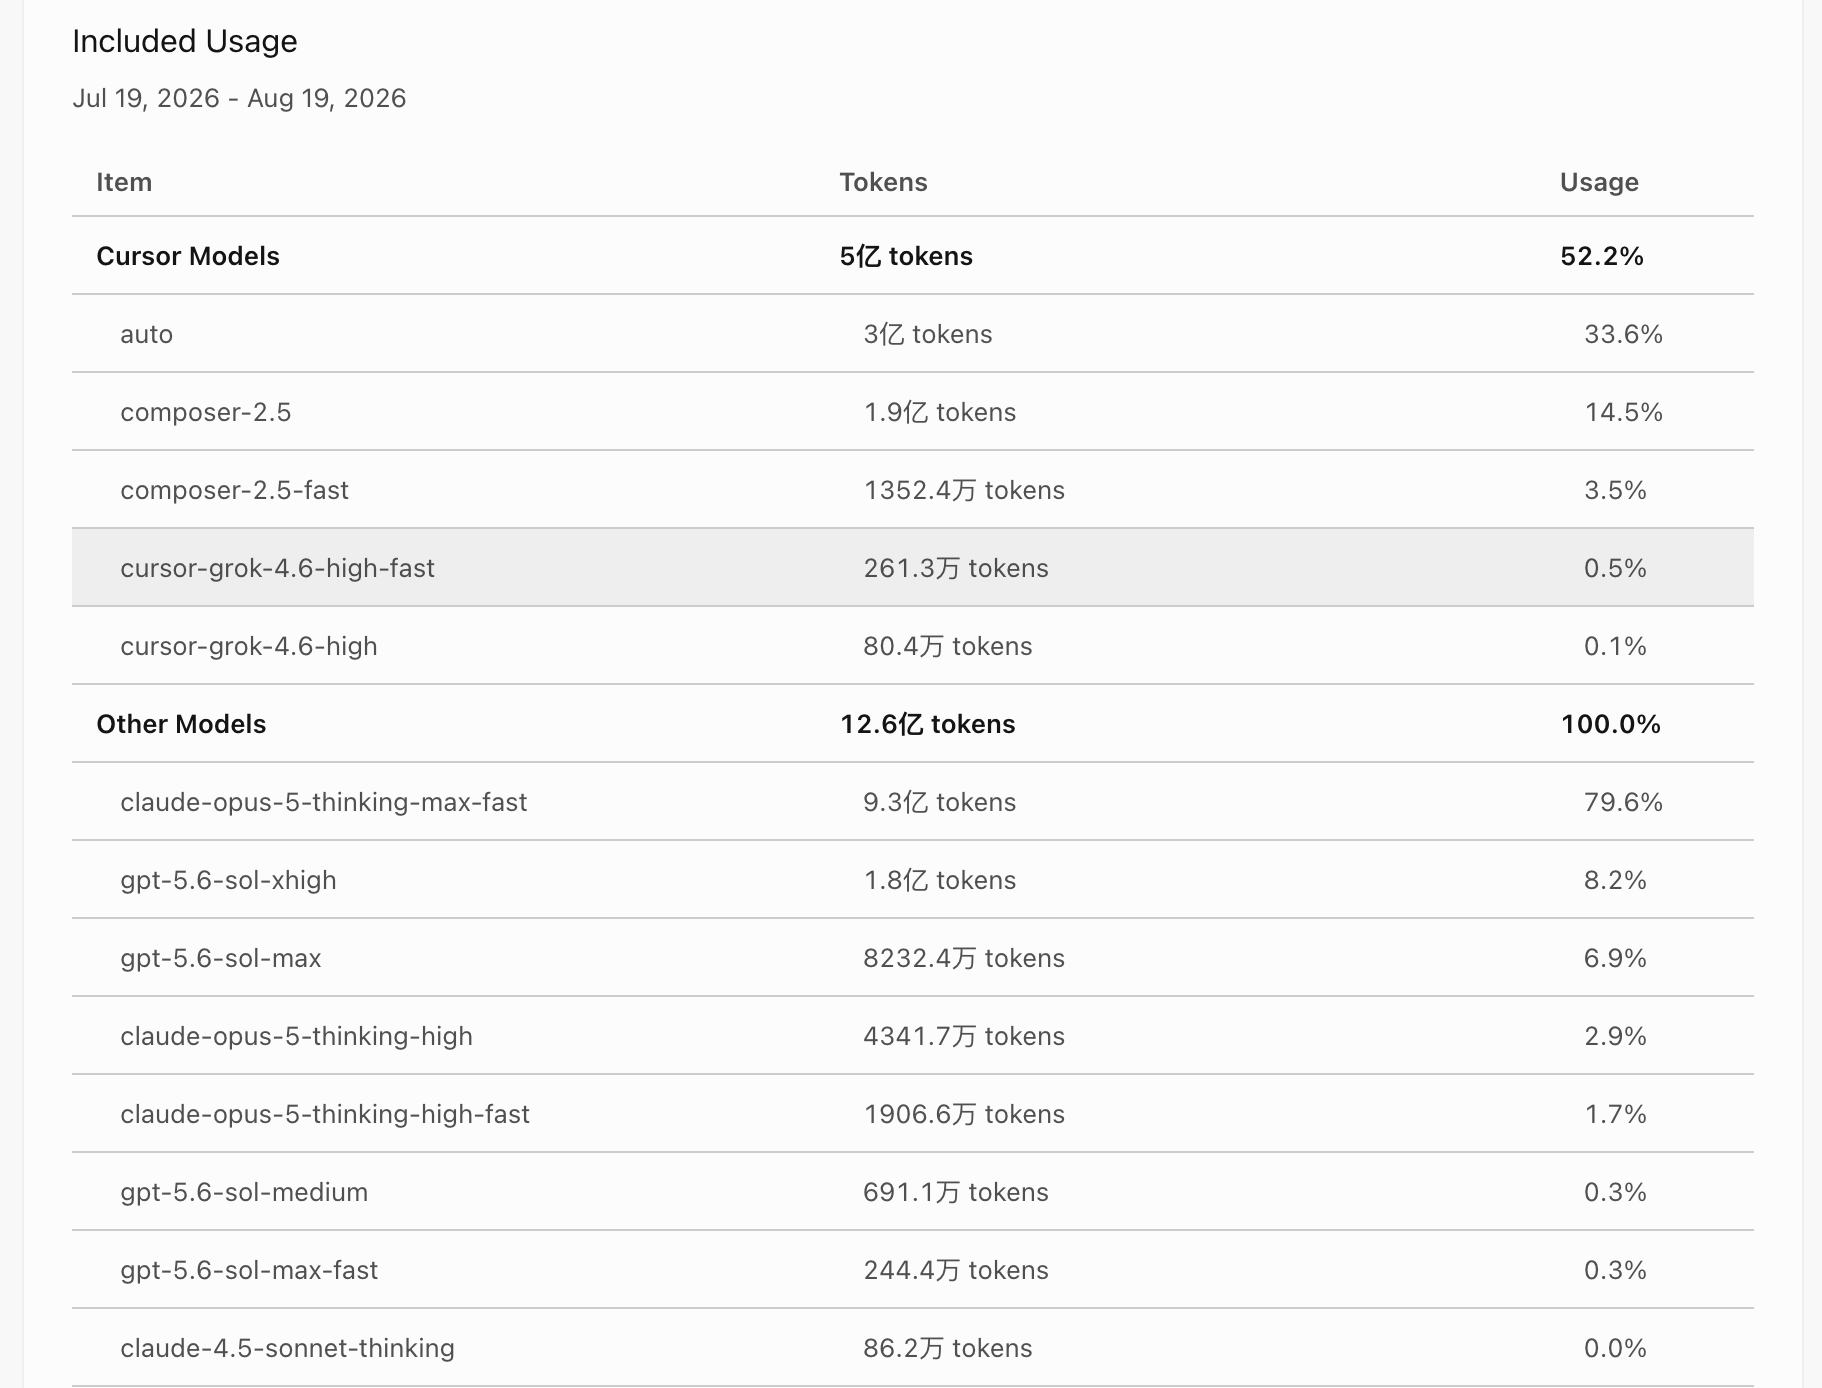The image size is (1822, 1388).
Task: Click the "1.8亿 tokens" value
Action: coord(940,880)
